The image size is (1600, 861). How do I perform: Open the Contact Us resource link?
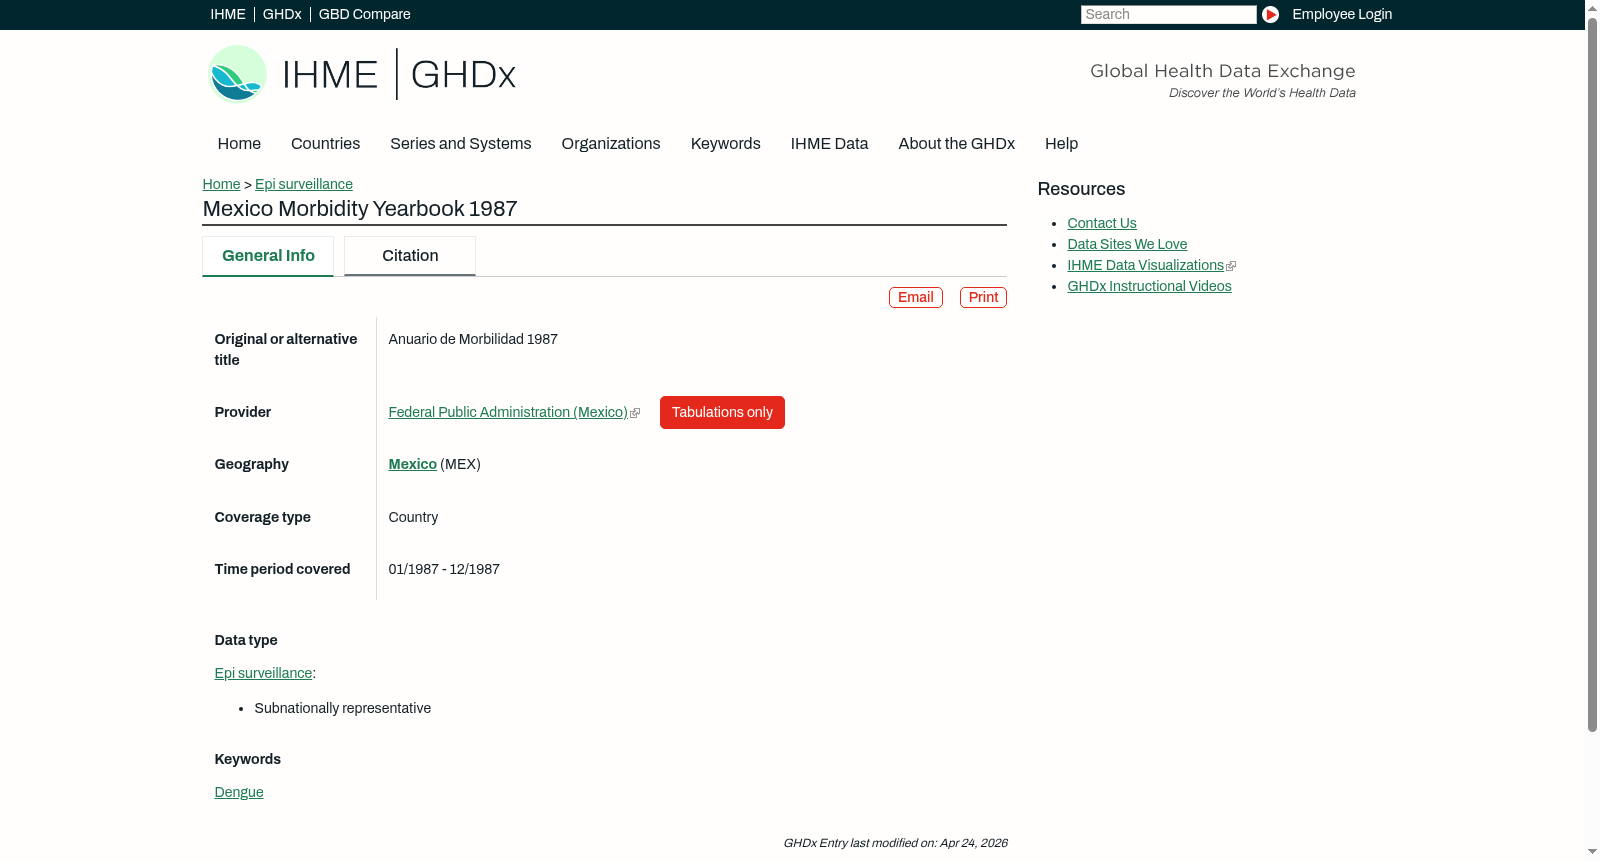[x=1102, y=223]
